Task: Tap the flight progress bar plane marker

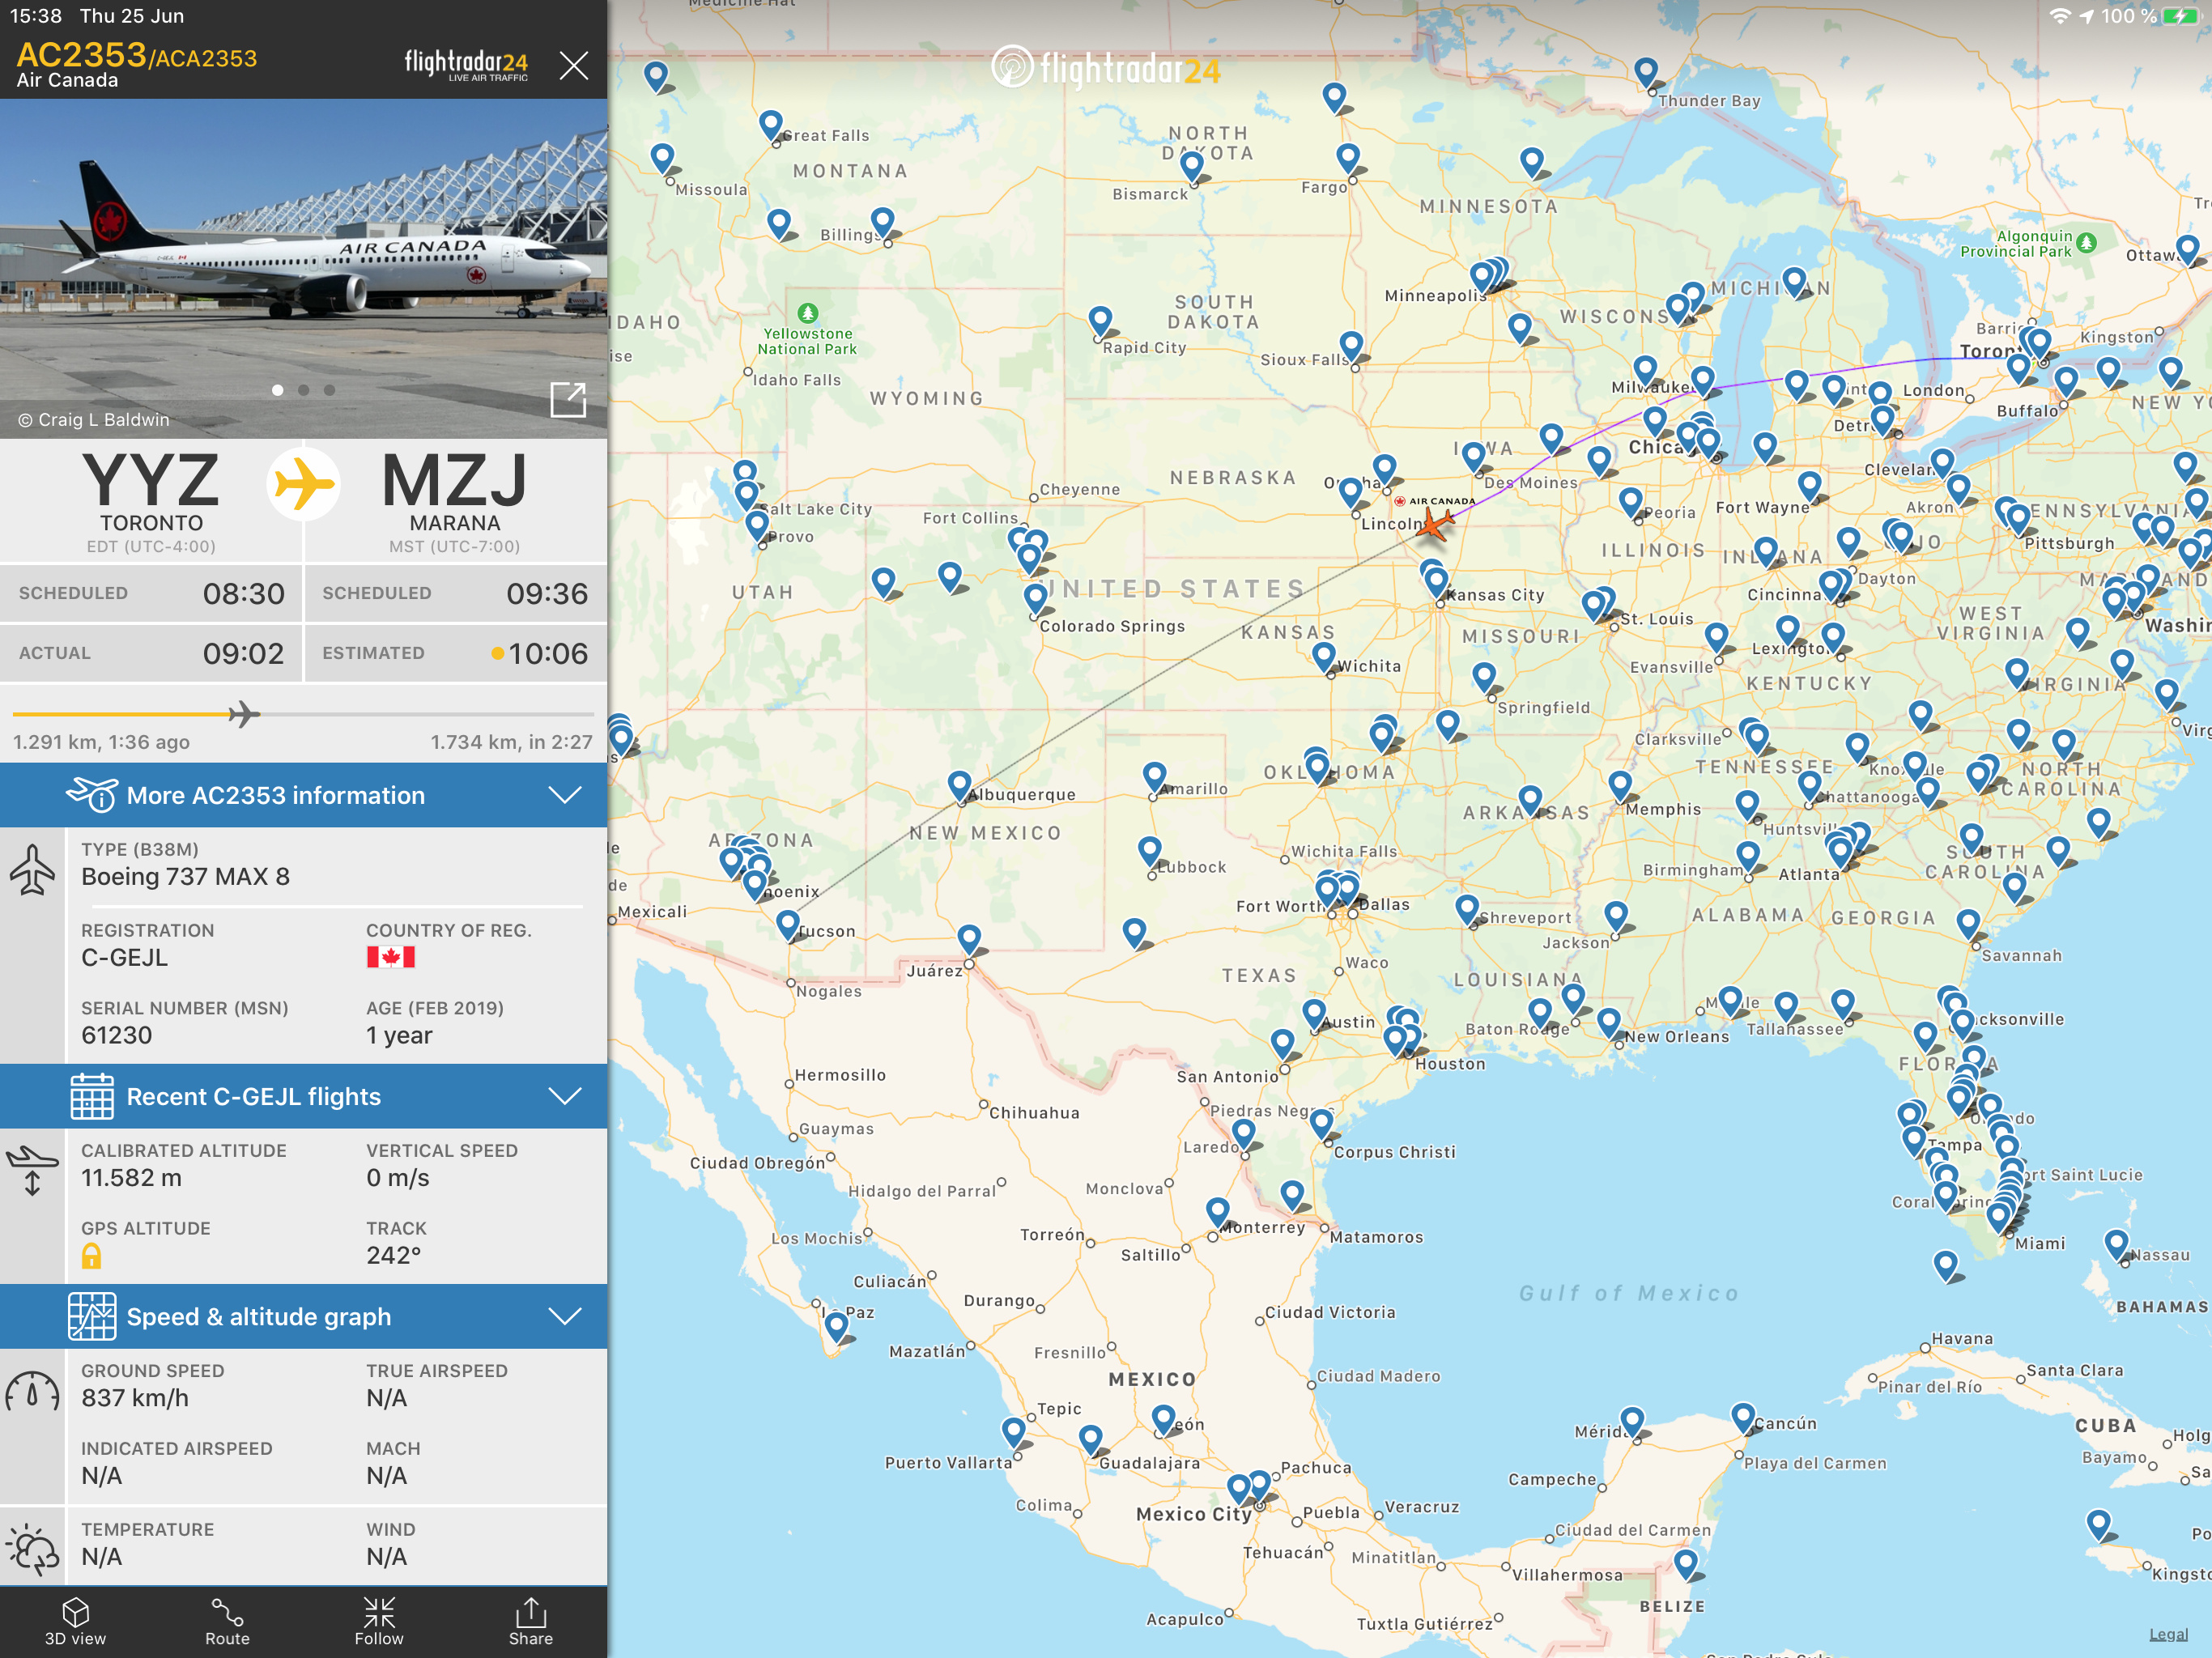Action: click(242, 714)
